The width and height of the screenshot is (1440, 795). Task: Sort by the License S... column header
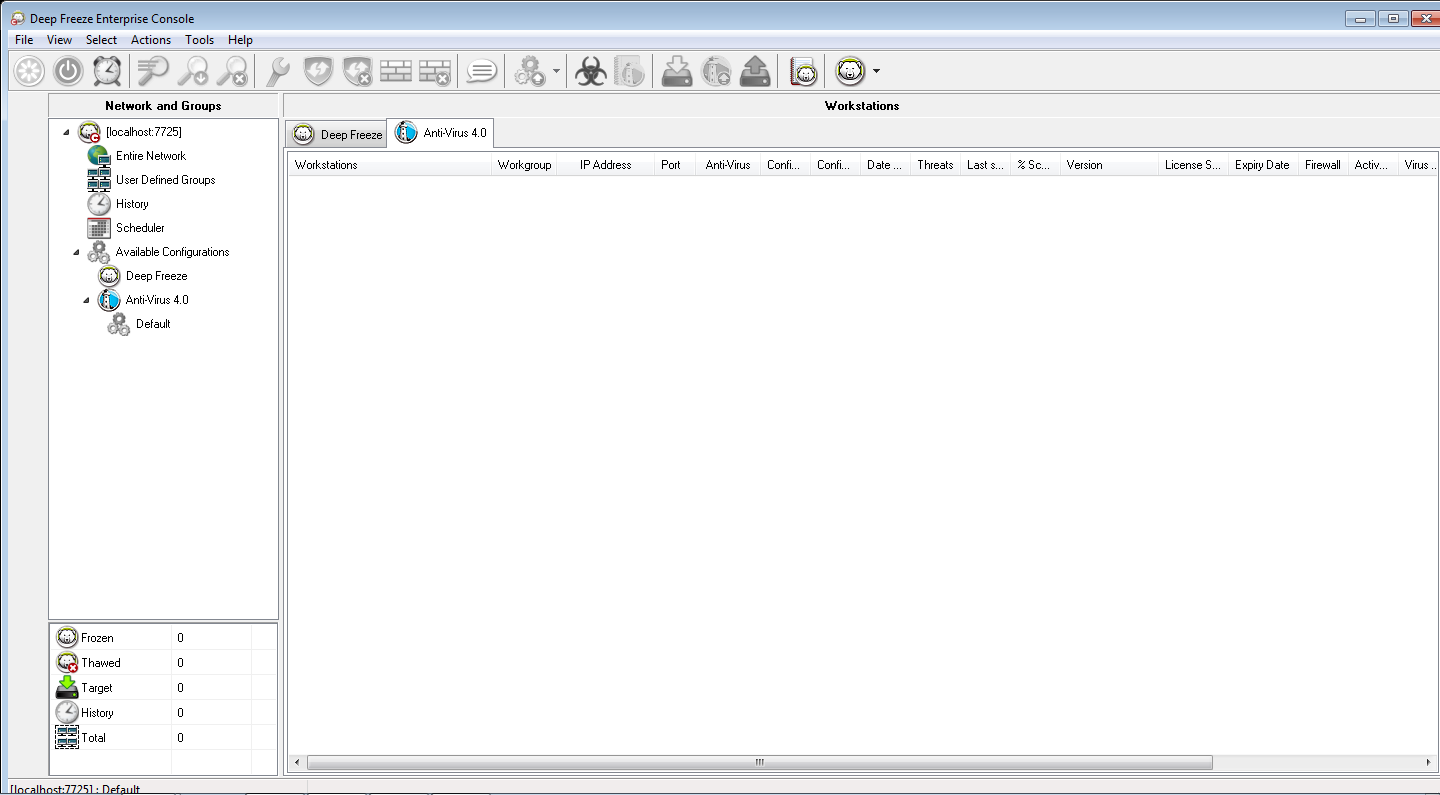[x=1193, y=165]
